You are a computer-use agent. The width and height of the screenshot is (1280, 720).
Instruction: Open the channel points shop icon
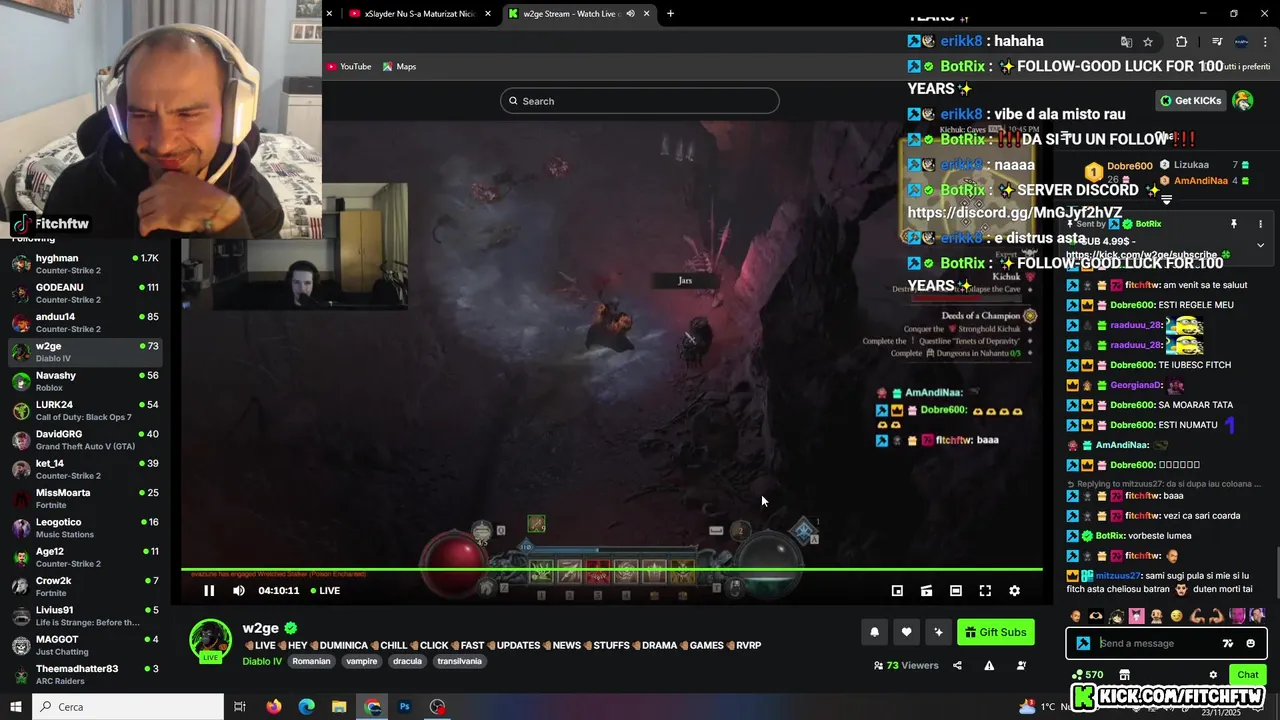1124,675
